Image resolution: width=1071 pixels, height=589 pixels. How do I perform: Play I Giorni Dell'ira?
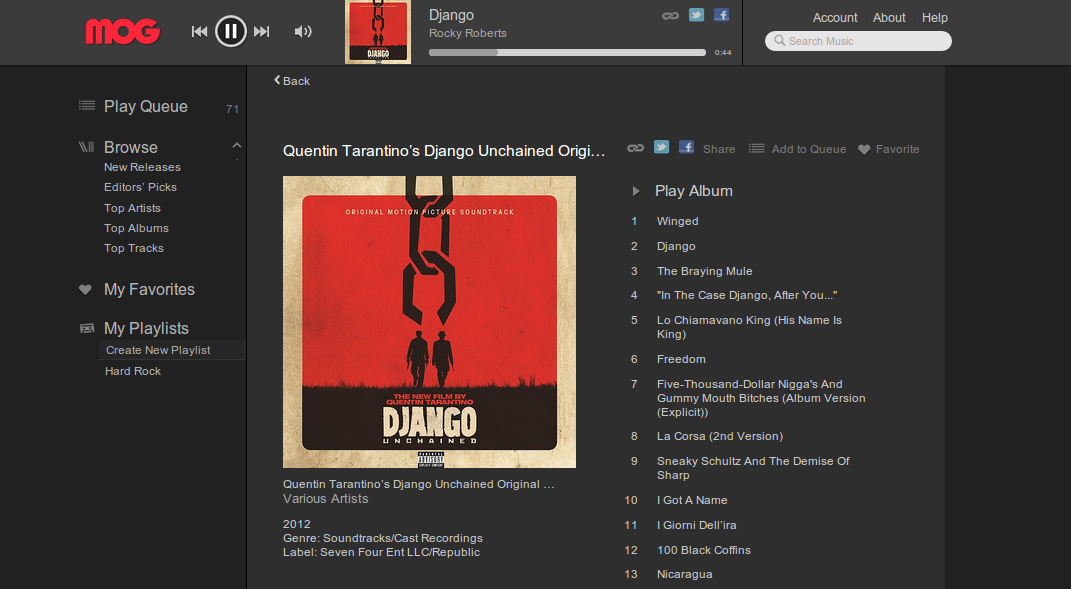click(697, 525)
